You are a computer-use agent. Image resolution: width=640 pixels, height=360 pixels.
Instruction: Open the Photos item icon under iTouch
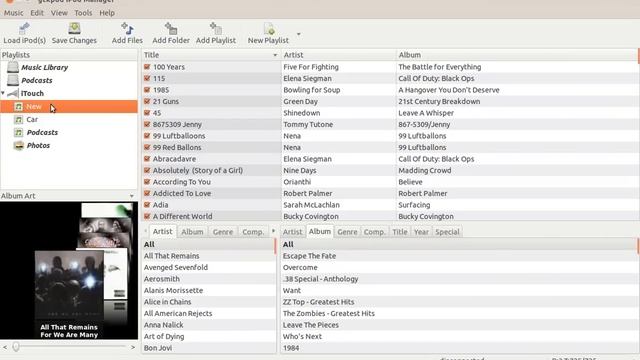[x=18, y=146]
